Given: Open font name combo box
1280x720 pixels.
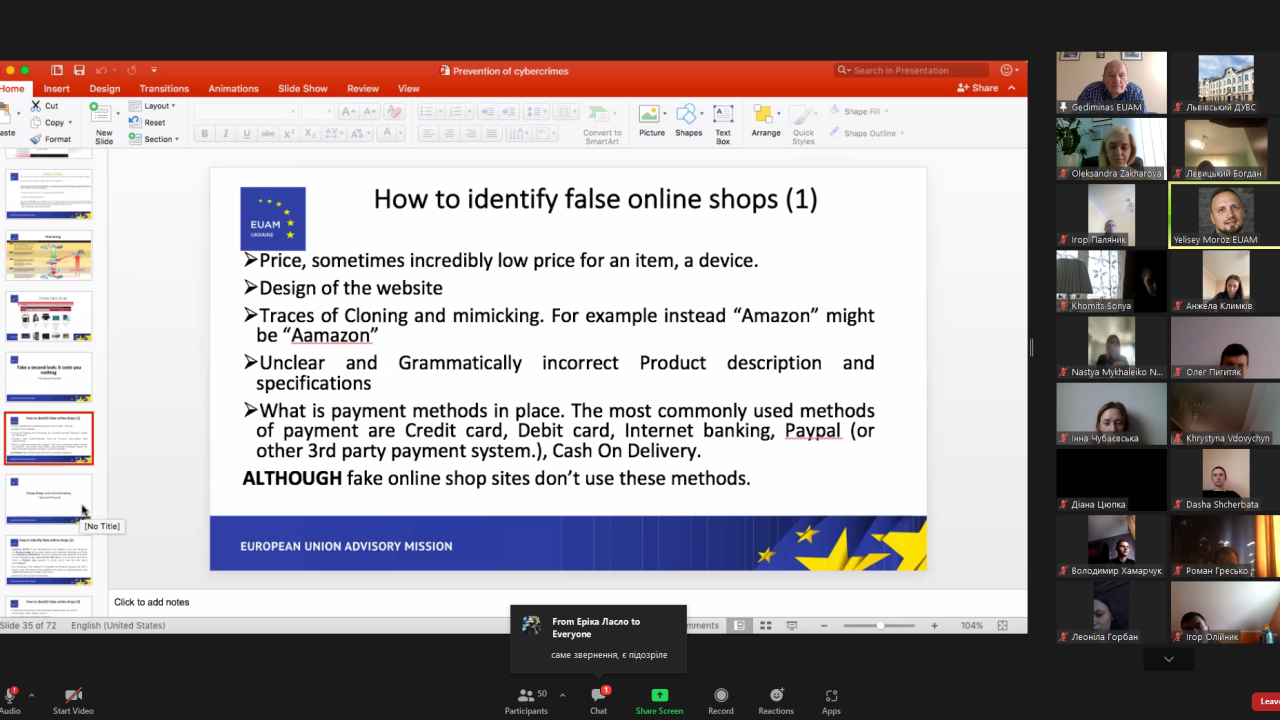Looking at the screenshot, I should click(246, 111).
